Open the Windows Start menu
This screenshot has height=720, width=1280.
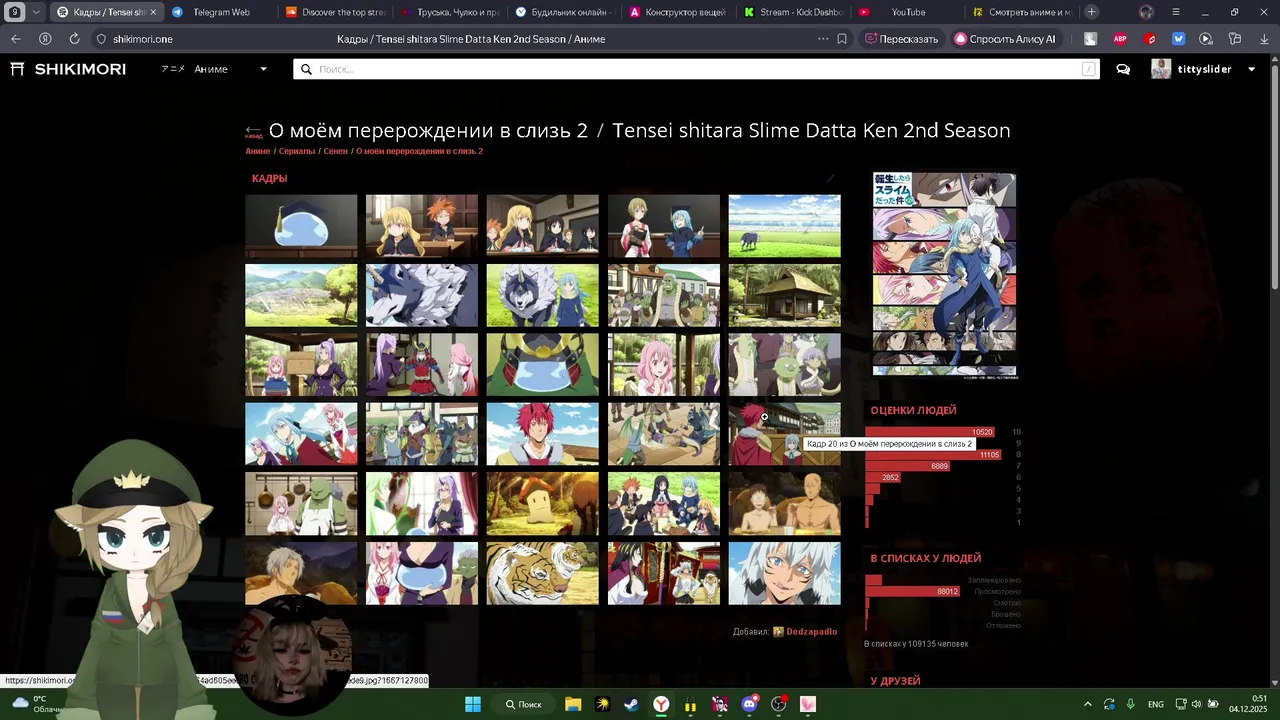pos(473,704)
